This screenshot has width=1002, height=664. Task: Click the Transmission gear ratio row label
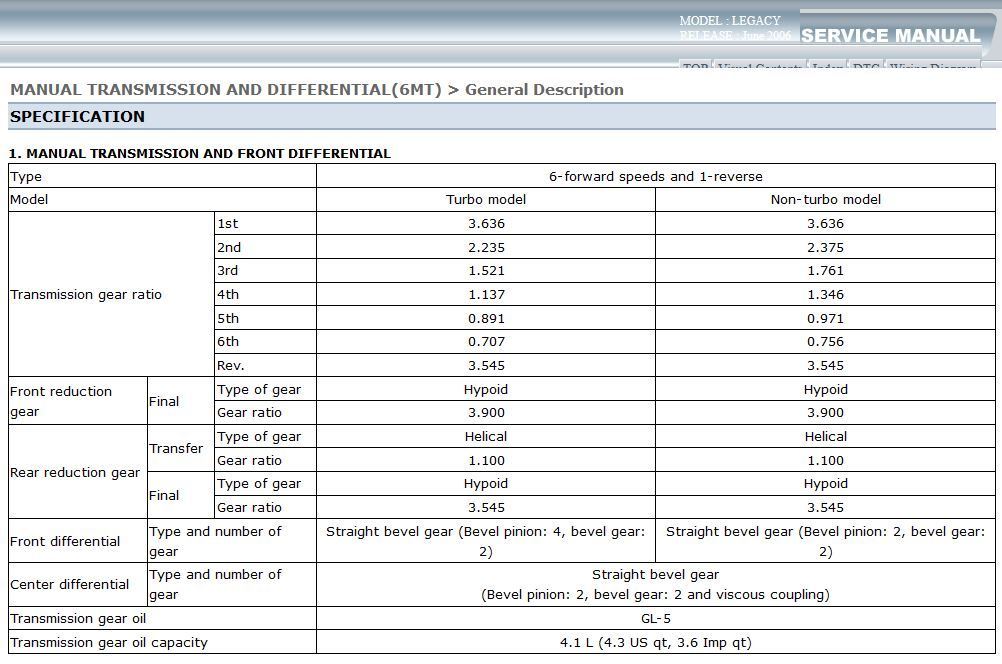[86, 295]
